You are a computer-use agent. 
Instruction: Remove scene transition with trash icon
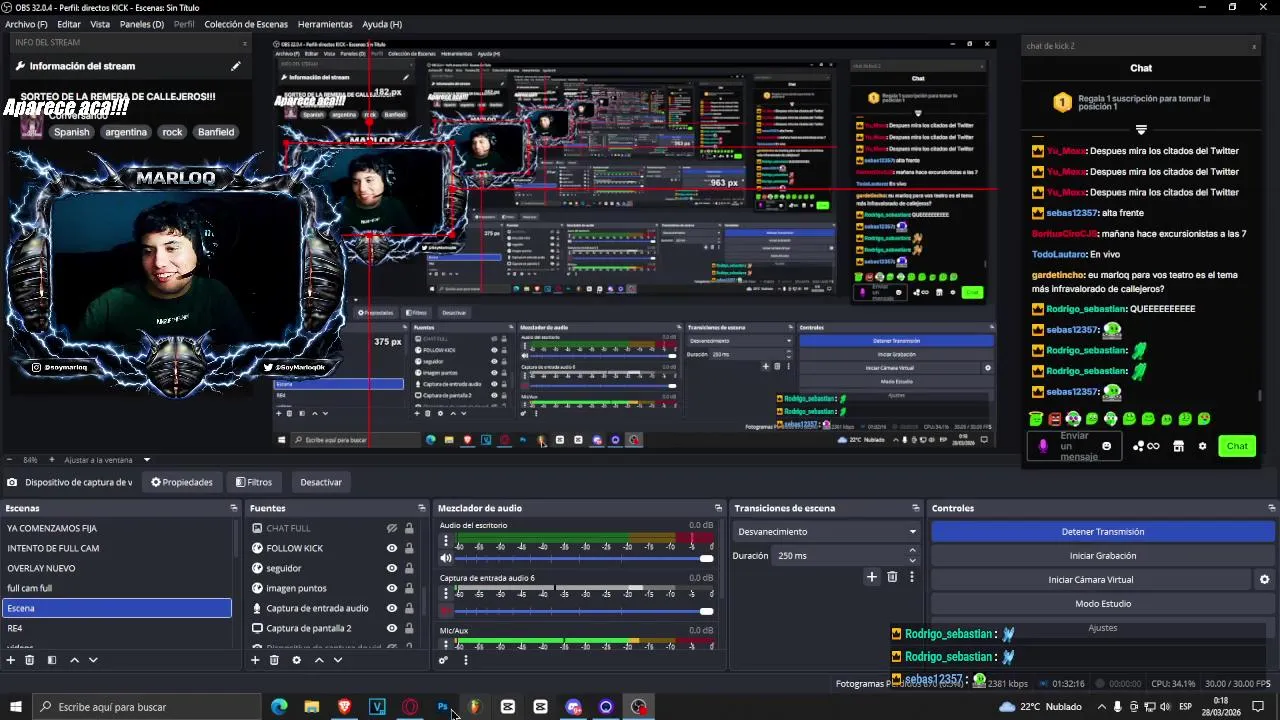(892, 577)
